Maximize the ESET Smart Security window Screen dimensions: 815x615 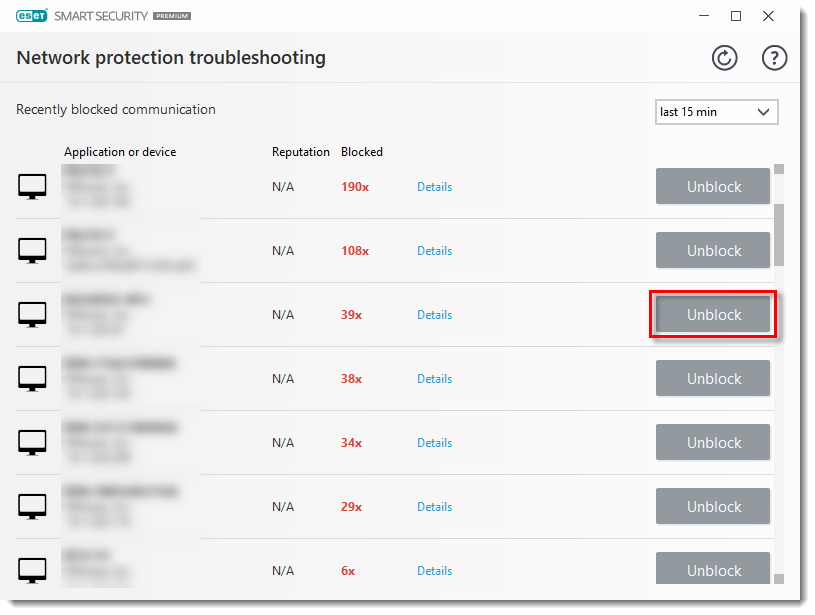pos(736,16)
